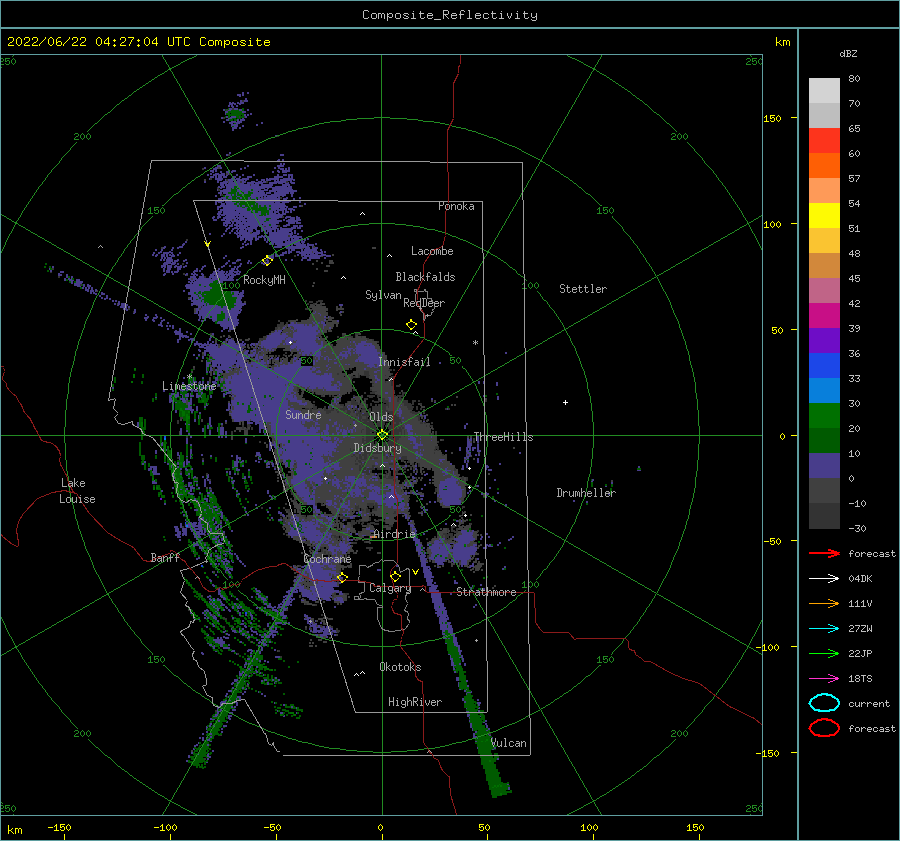The width and height of the screenshot is (900, 841).
Task: Click the Innisfail label
Action: (x=404, y=362)
